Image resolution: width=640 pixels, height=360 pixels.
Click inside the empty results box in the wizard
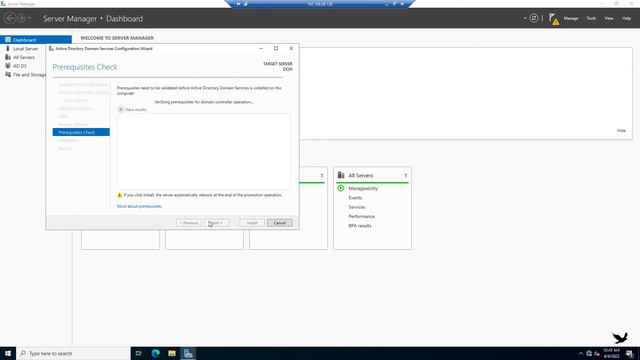tap(204, 151)
